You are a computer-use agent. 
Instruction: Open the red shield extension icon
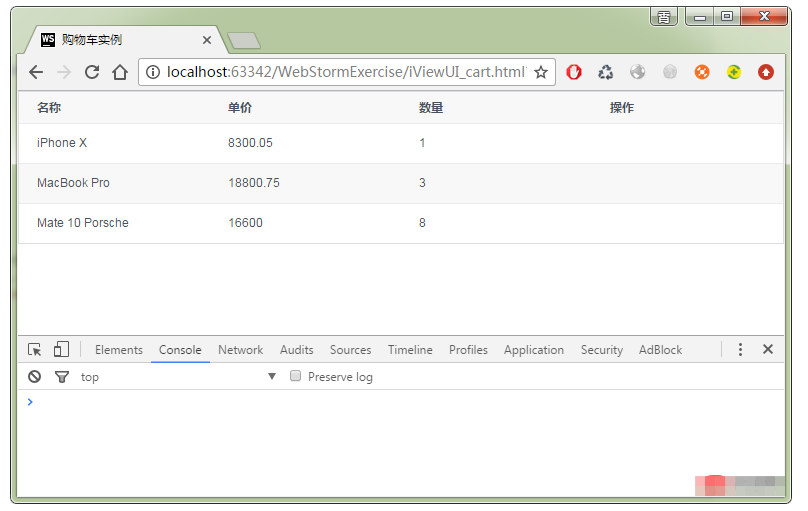point(574,72)
